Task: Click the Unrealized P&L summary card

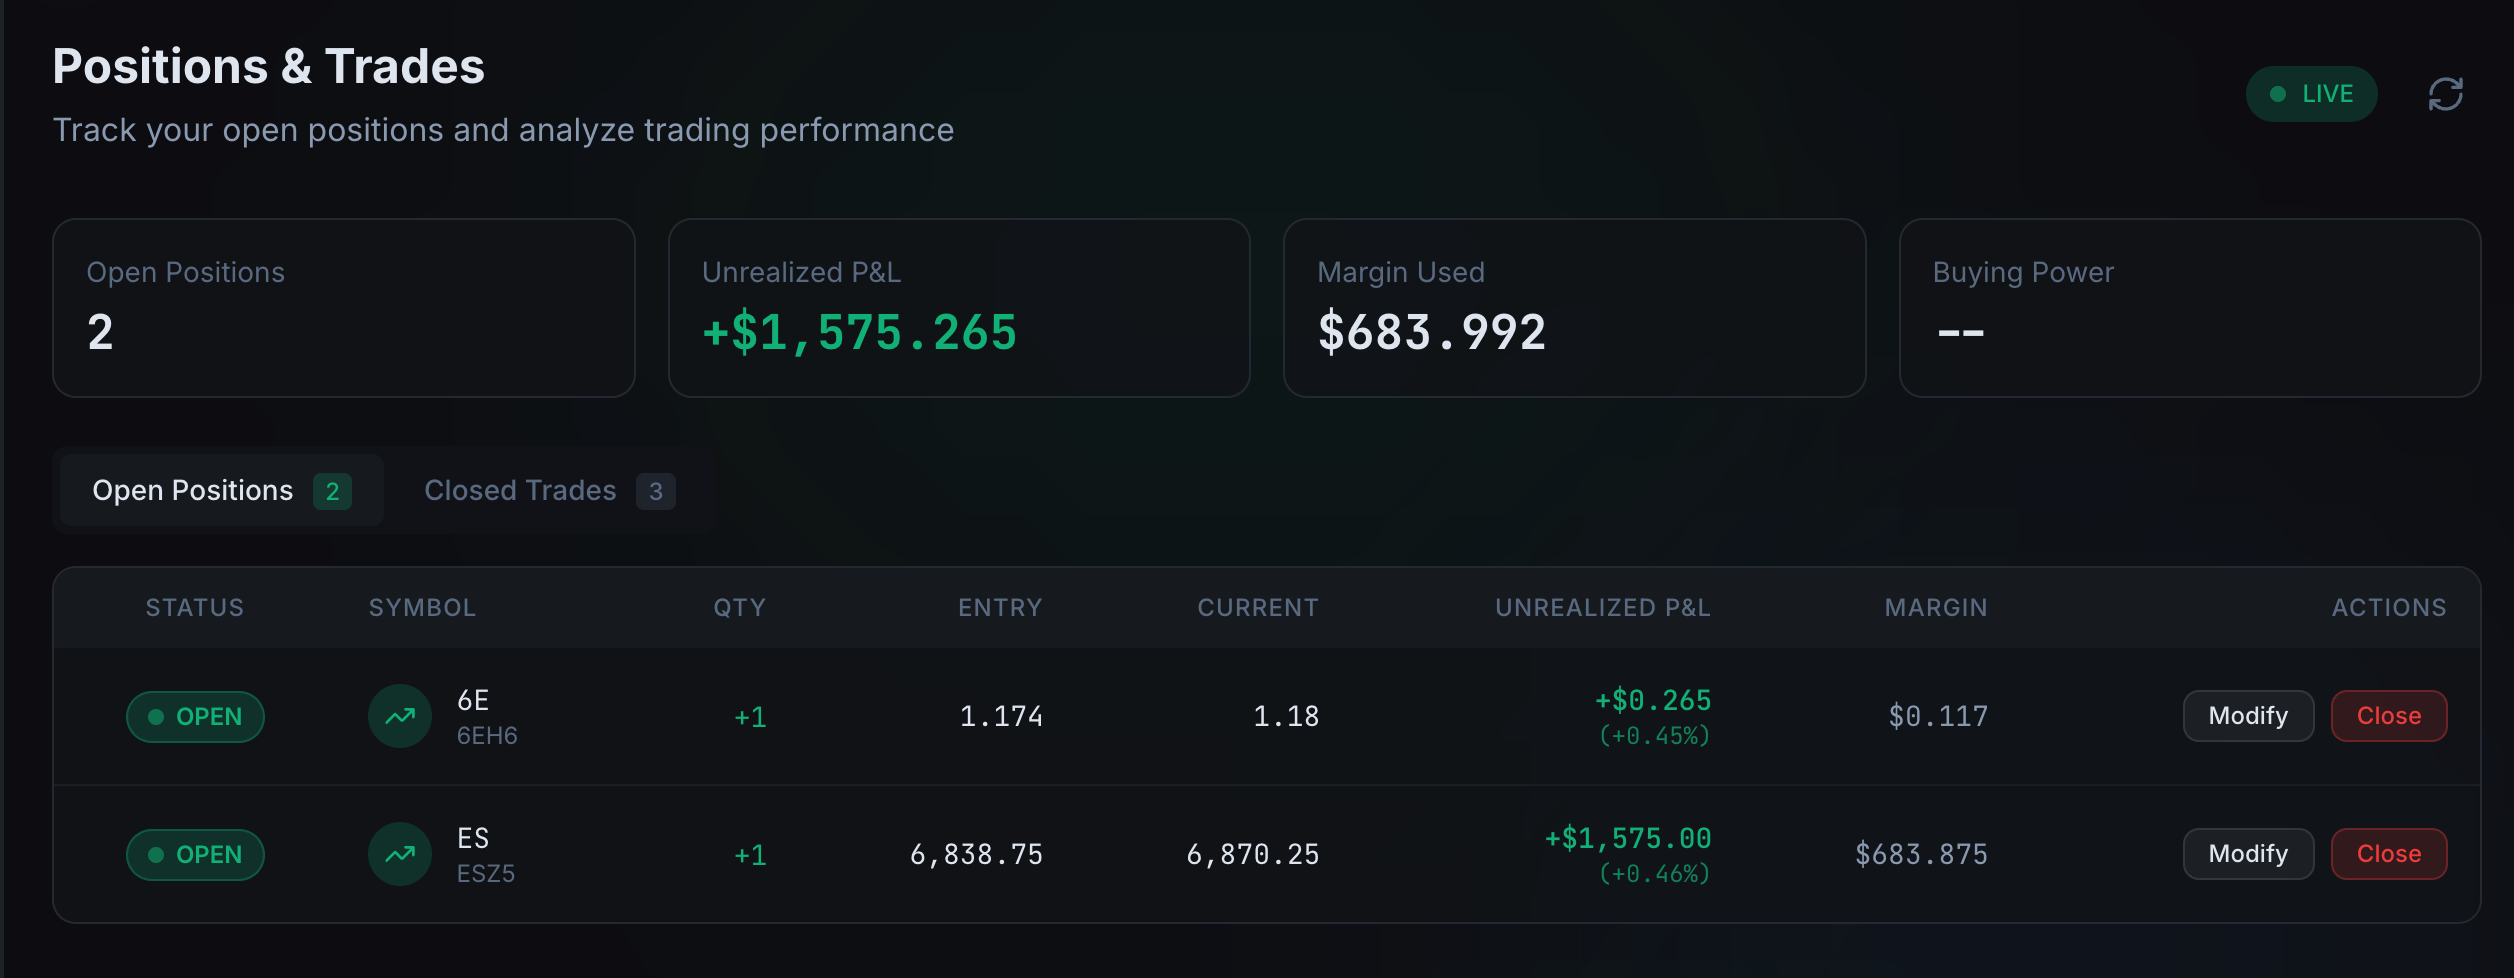Action: pos(959,308)
